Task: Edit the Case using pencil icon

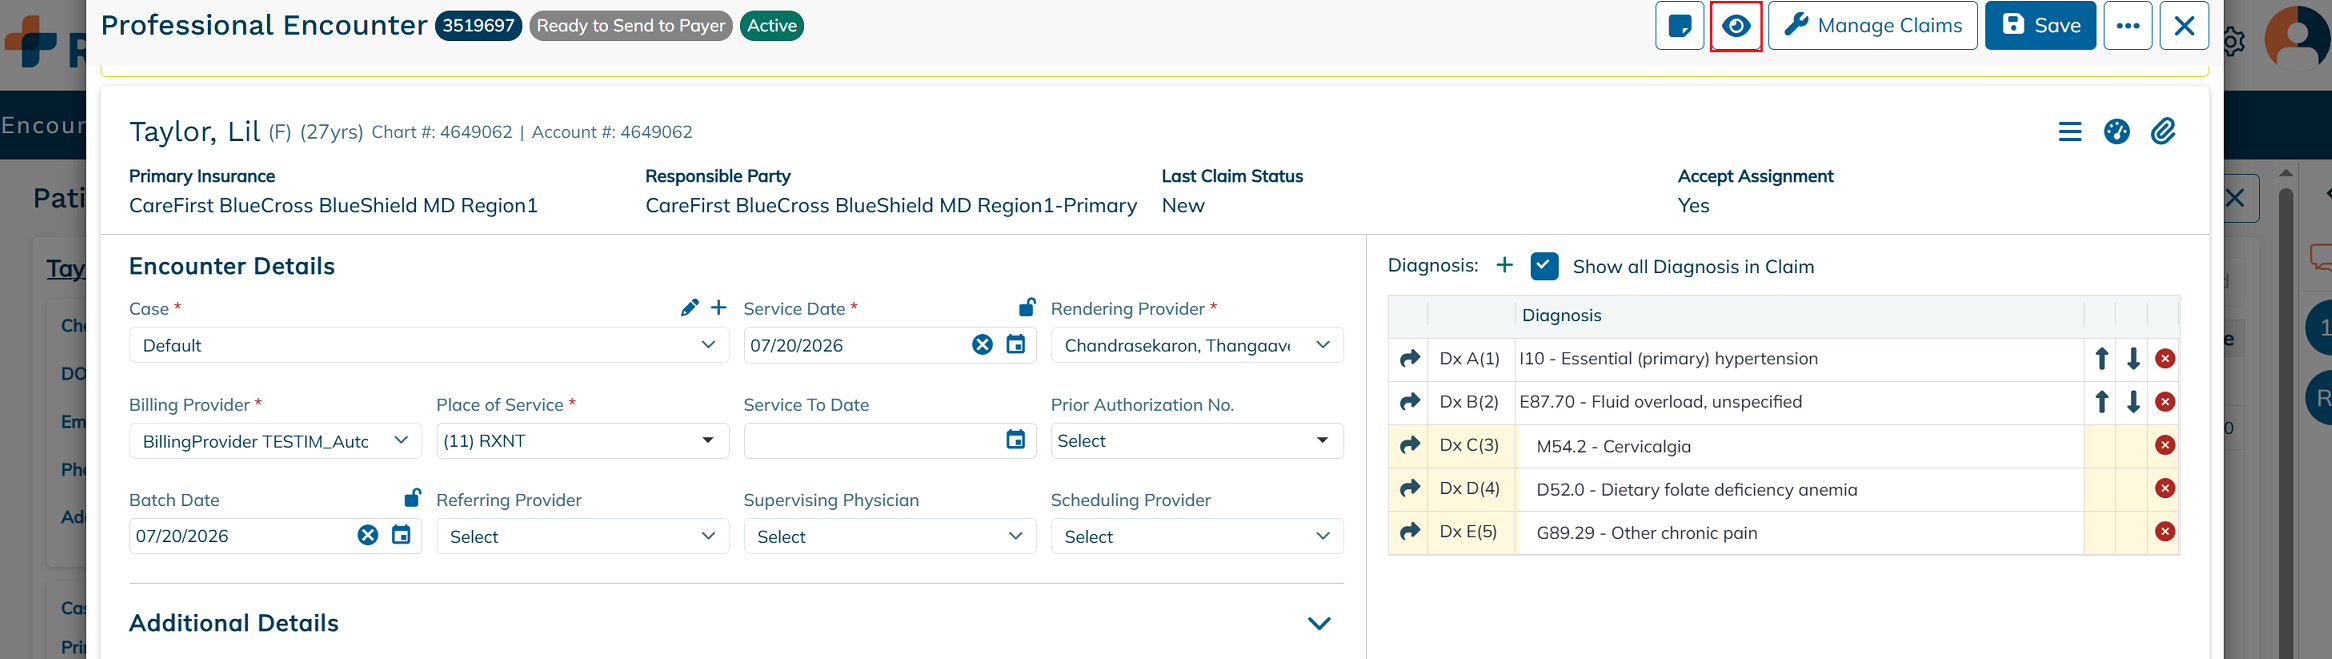Action: click(x=689, y=308)
